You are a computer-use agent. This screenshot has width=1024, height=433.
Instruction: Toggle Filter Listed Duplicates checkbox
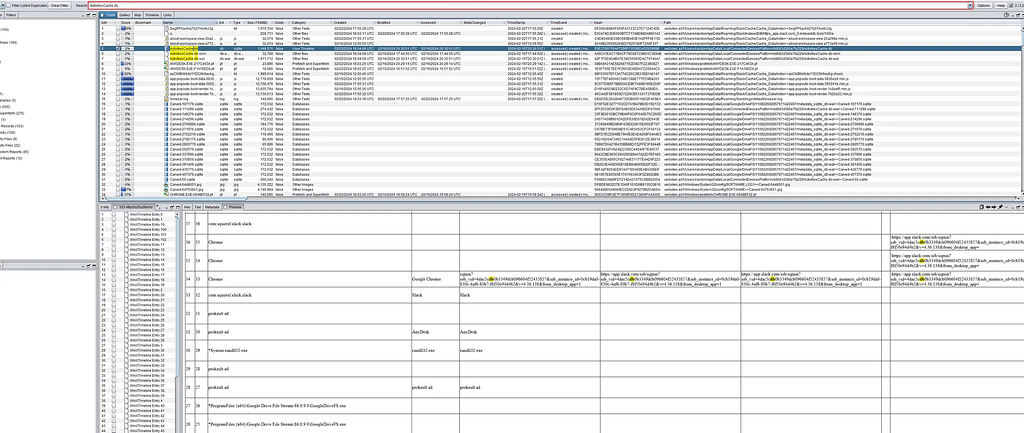(9, 5)
